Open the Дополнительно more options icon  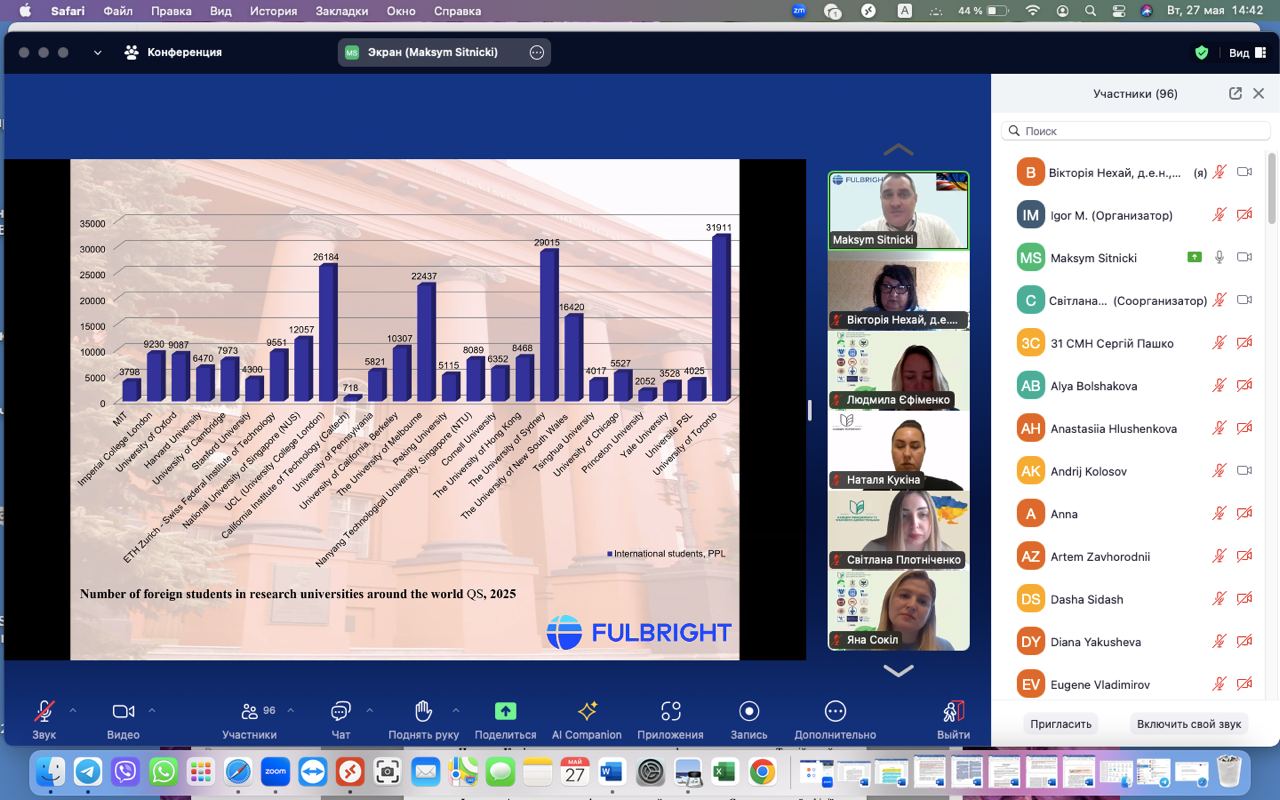(x=835, y=711)
